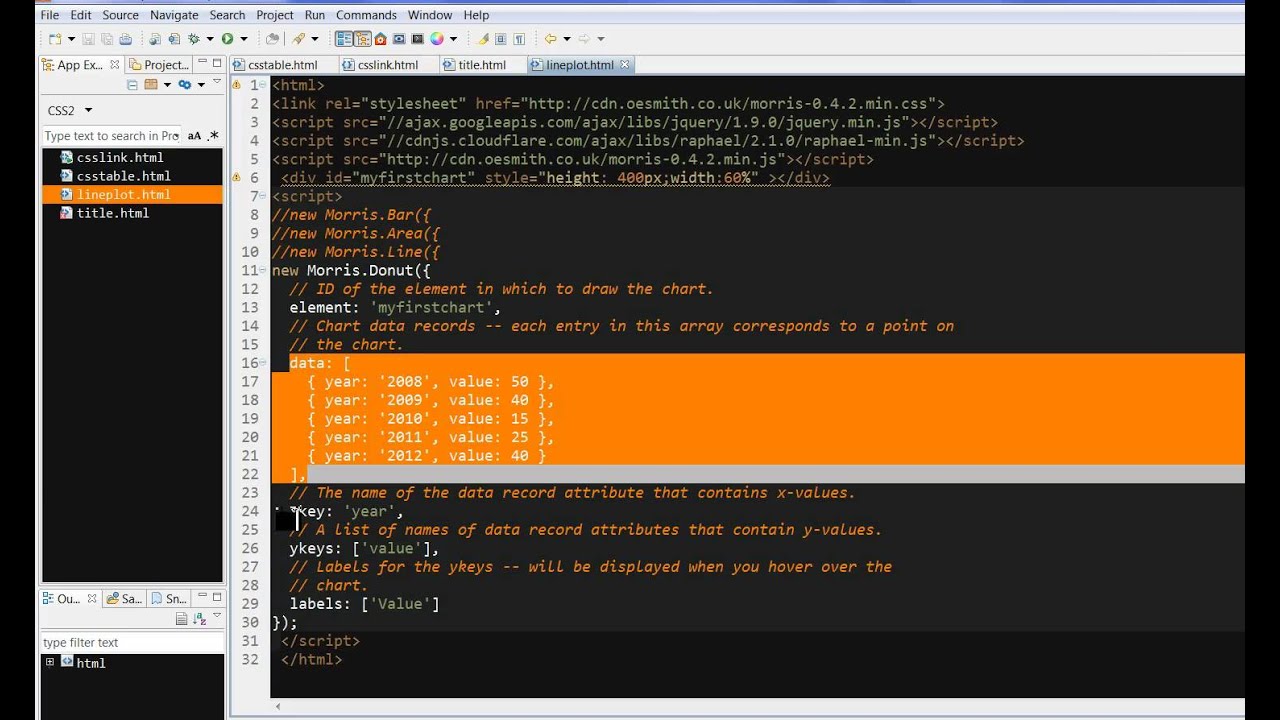Expand the html node in Outline
This screenshot has width=1280, height=720.
point(49,662)
